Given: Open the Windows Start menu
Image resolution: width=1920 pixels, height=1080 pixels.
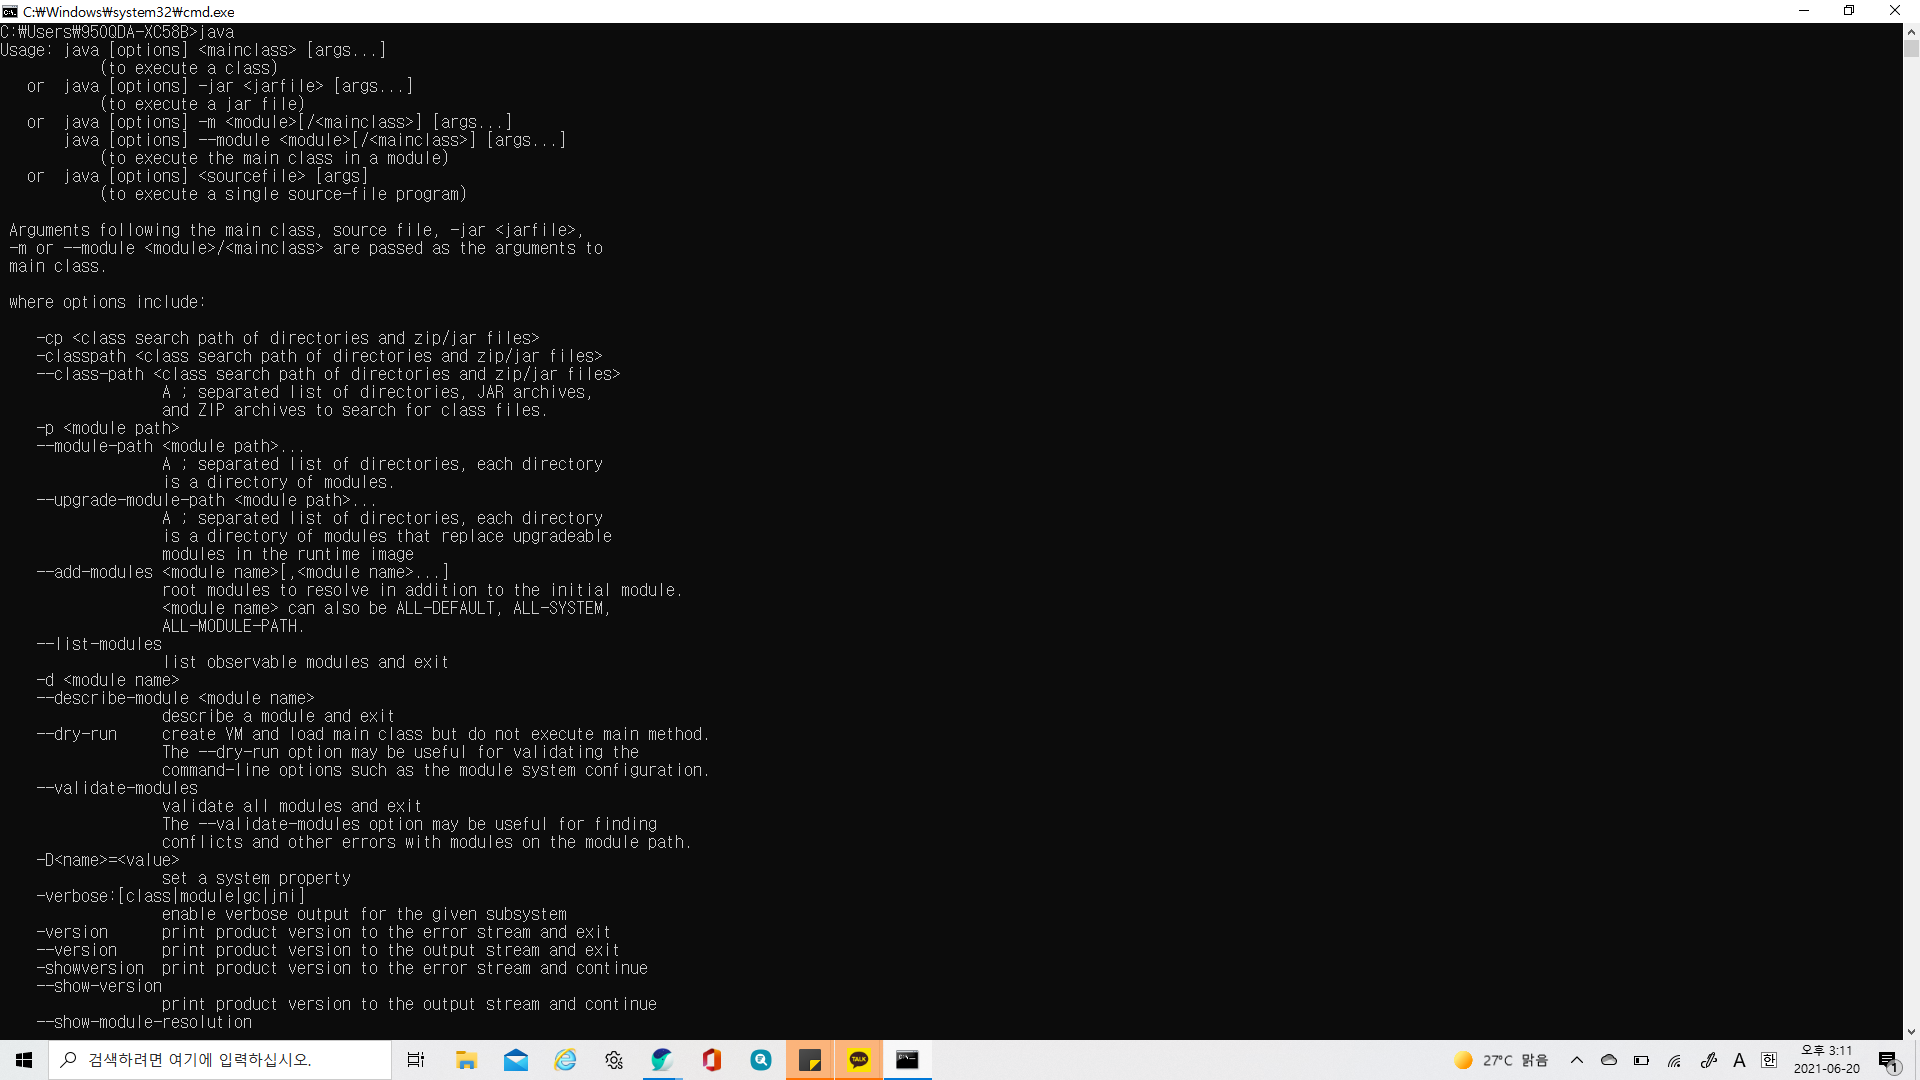Looking at the screenshot, I should point(24,1060).
